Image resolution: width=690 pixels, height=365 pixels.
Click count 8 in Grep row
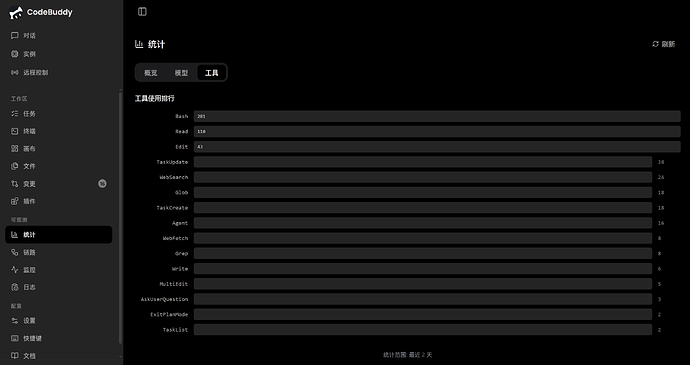tap(660, 254)
